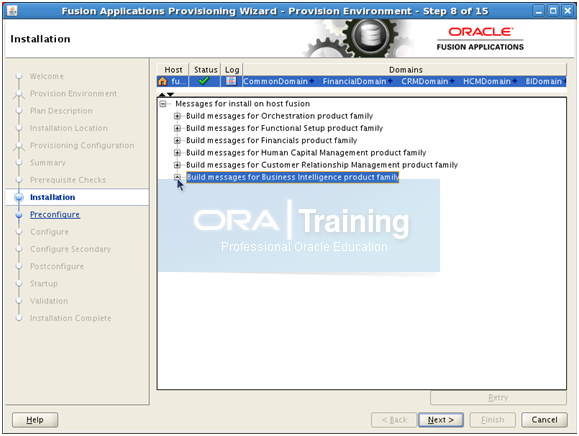The width and height of the screenshot is (579, 436).
Task: Select Installation Location step in sidebar
Action: [69, 128]
